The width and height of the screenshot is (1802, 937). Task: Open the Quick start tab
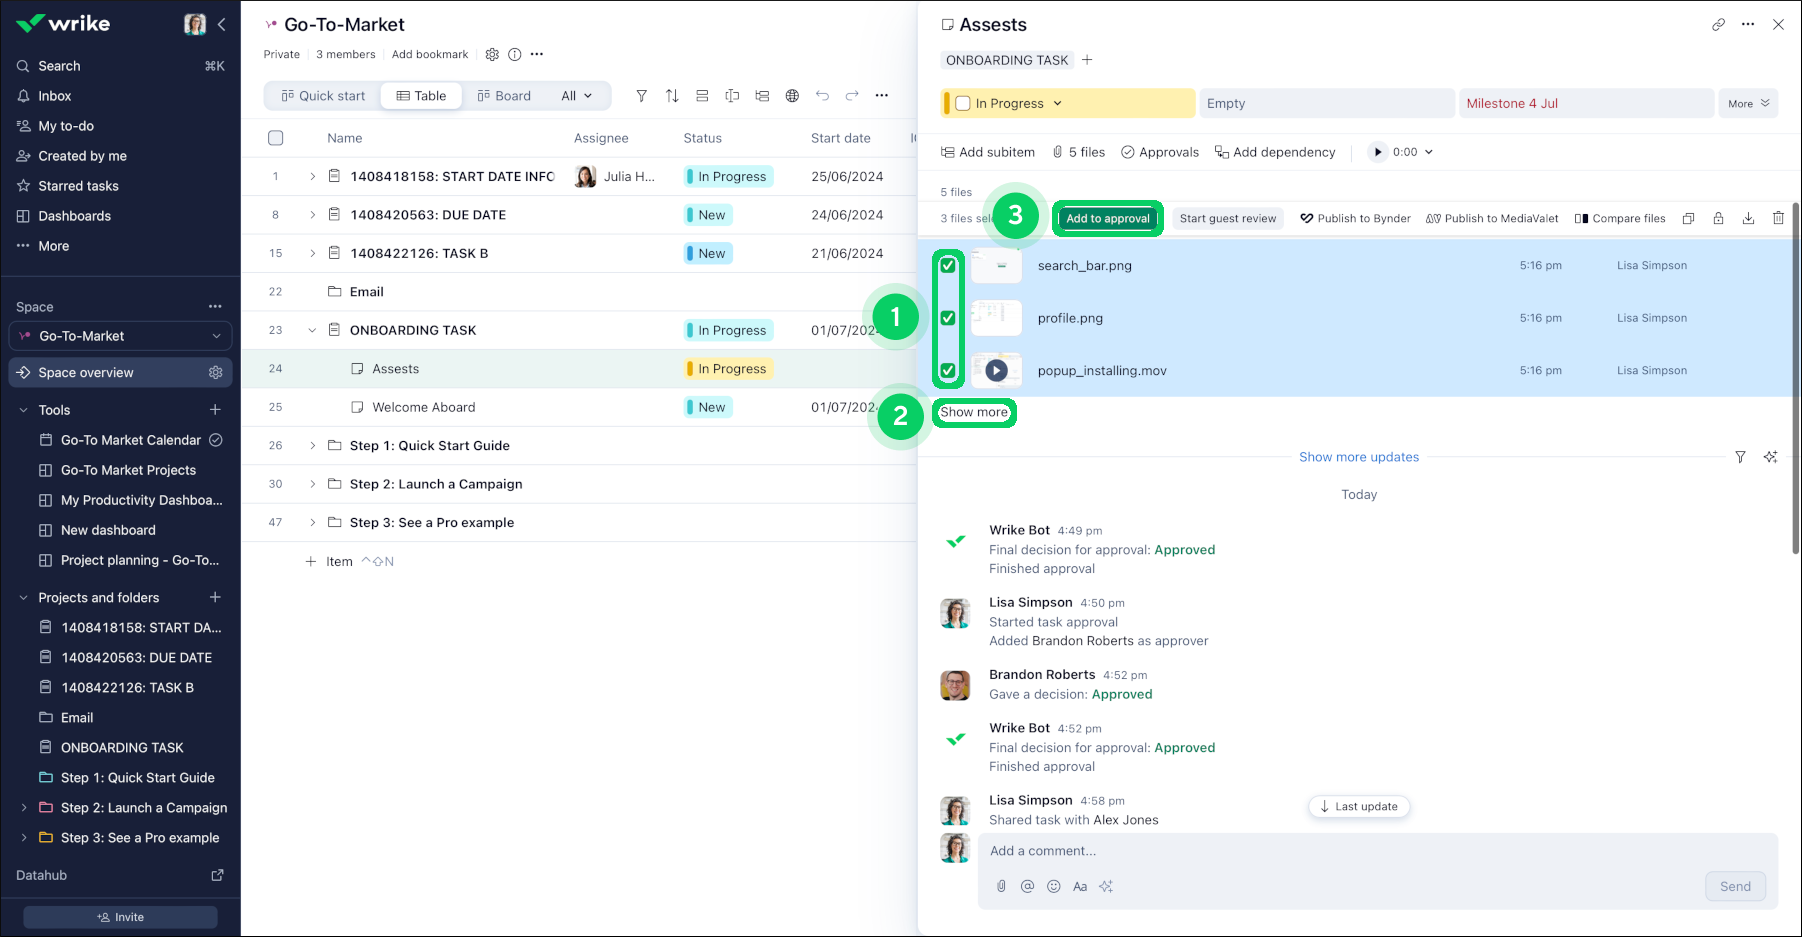click(323, 96)
